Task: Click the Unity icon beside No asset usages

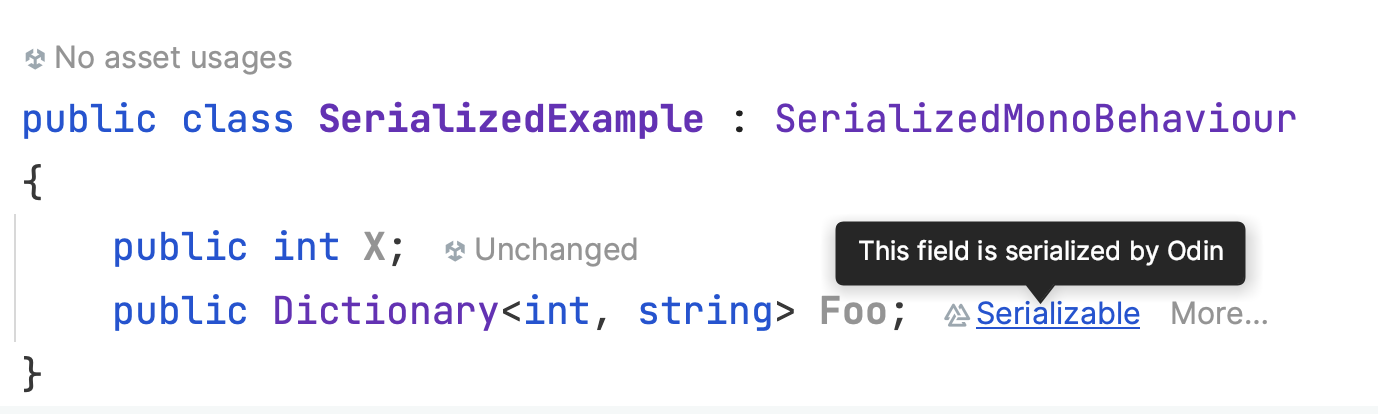Action: [35, 59]
